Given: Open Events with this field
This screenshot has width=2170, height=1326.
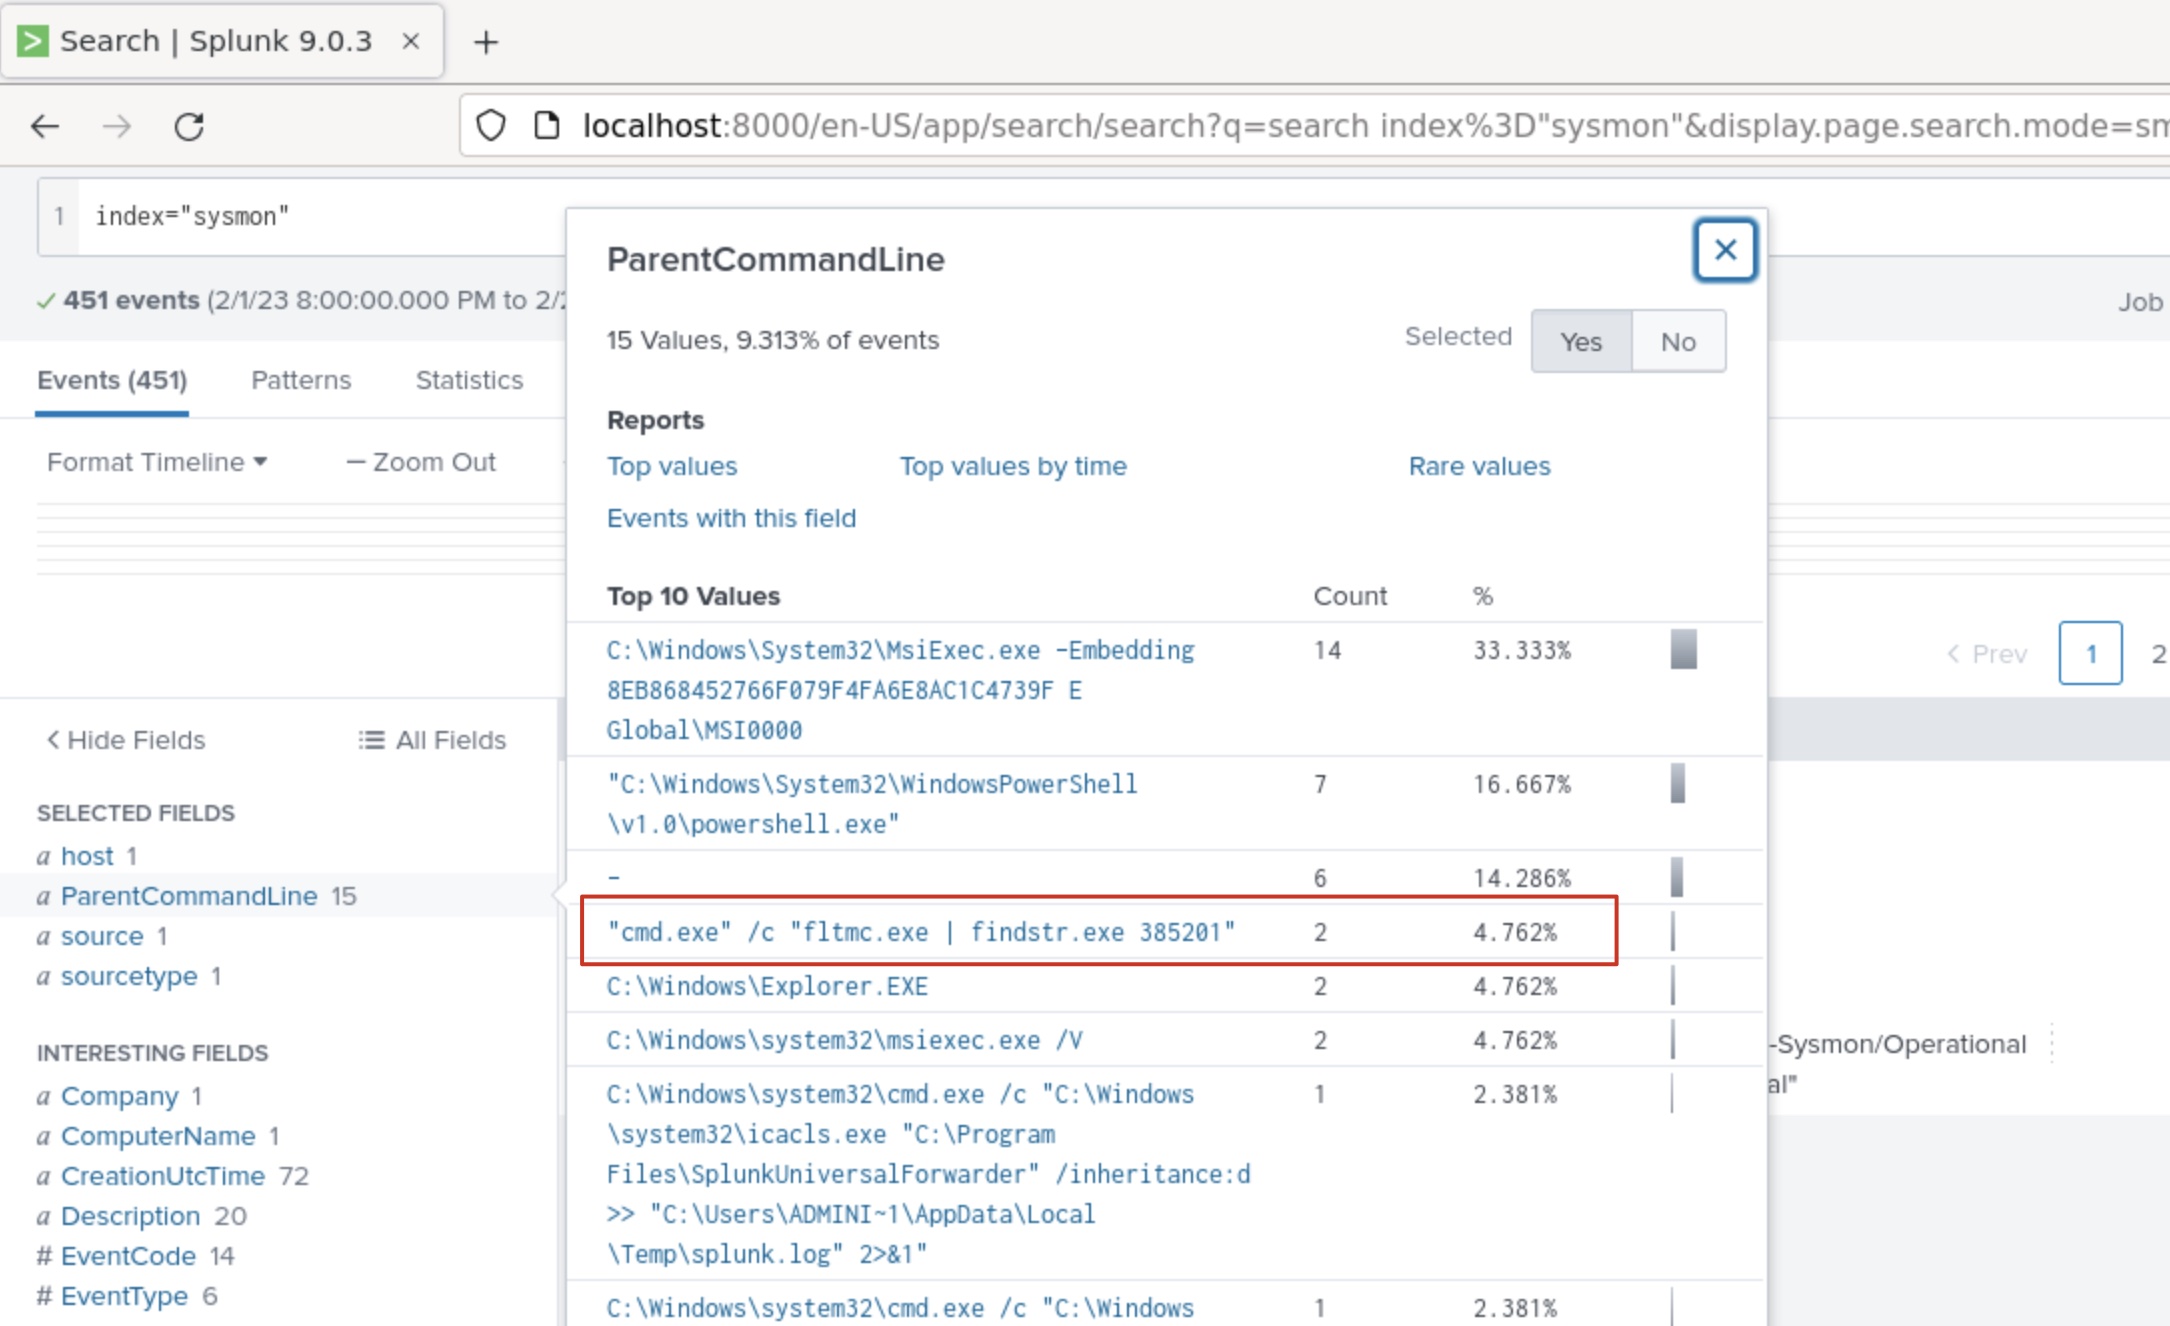Looking at the screenshot, I should coord(731,518).
